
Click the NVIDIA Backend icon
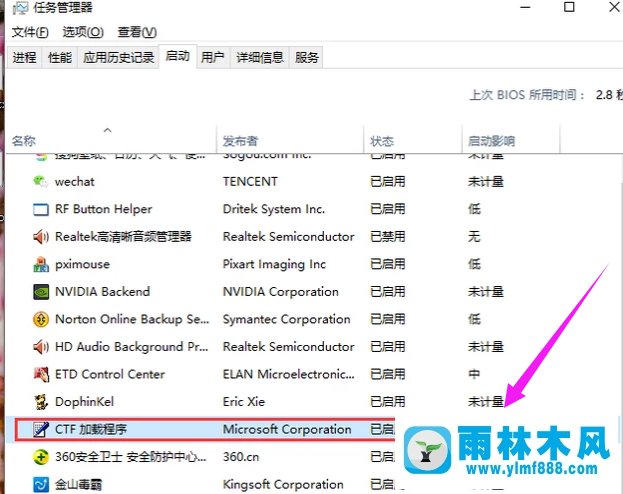[x=41, y=292]
